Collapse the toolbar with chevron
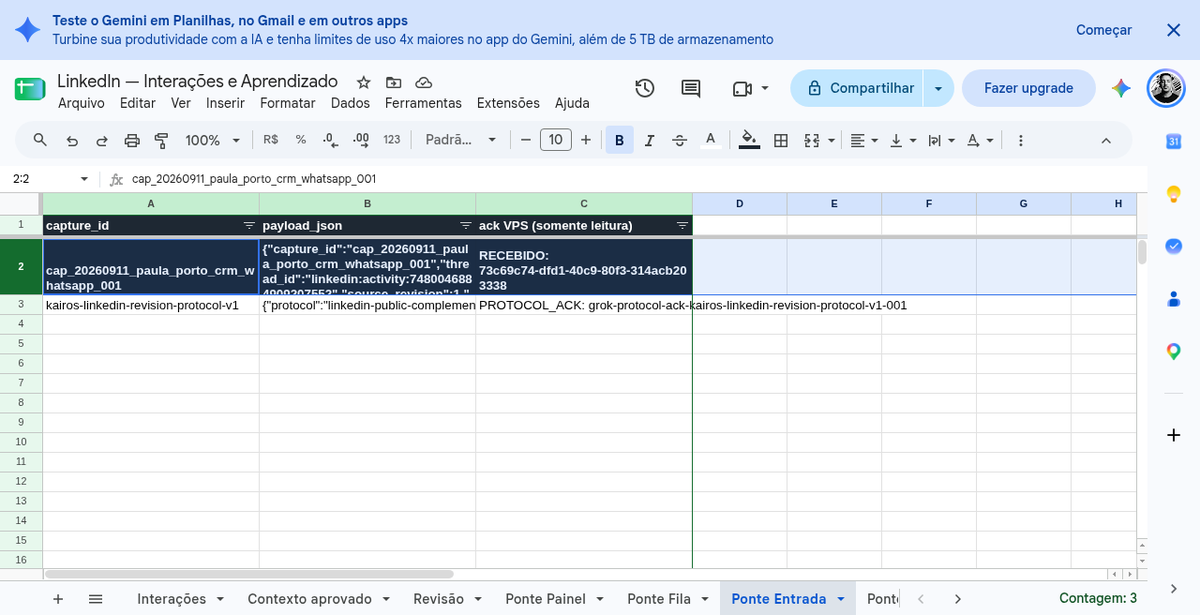 (1106, 140)
